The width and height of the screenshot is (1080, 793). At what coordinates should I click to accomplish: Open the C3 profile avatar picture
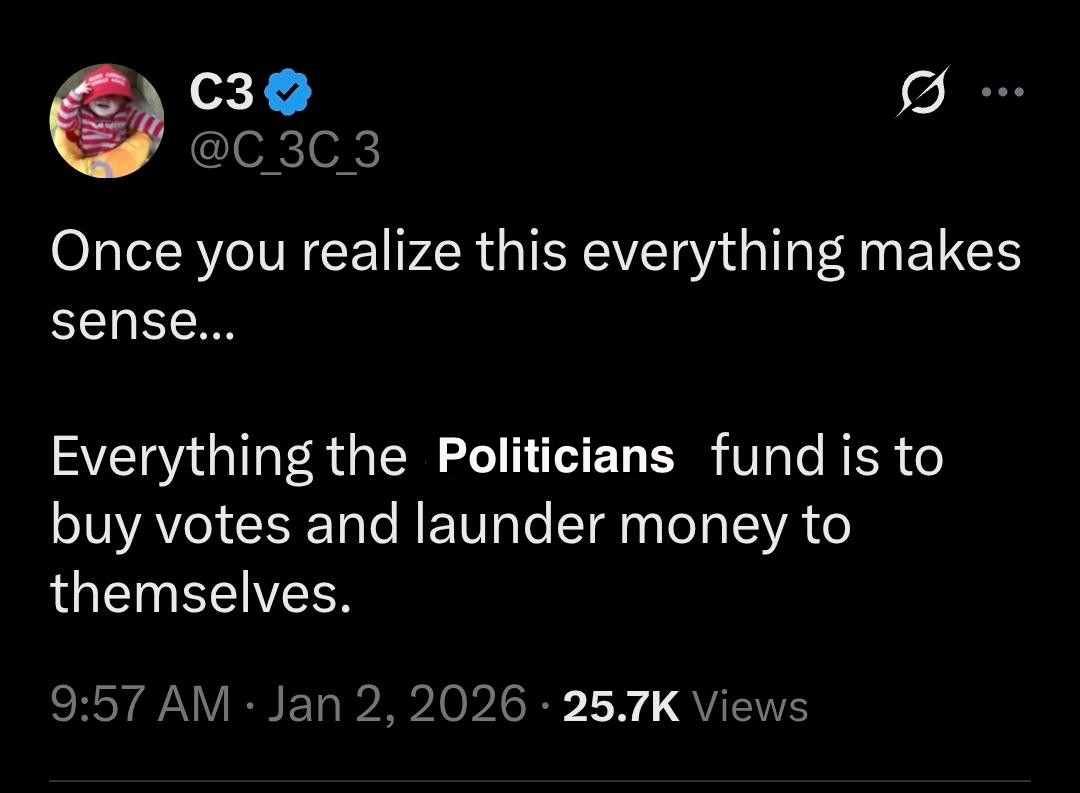click(x=108, y=121)
